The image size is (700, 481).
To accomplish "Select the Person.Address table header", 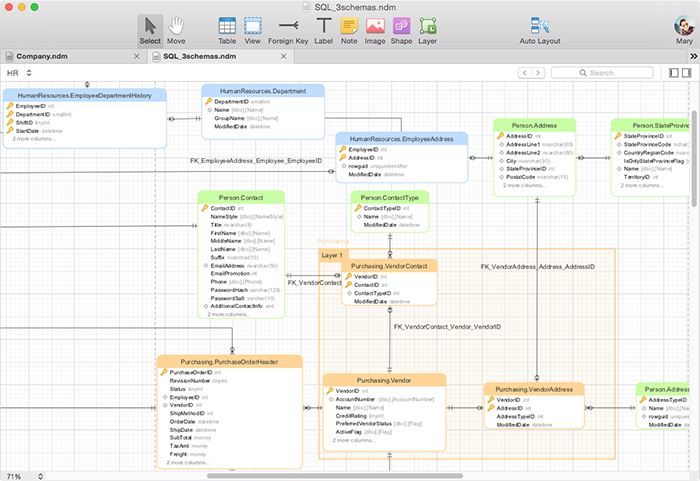I will point(534,125).
